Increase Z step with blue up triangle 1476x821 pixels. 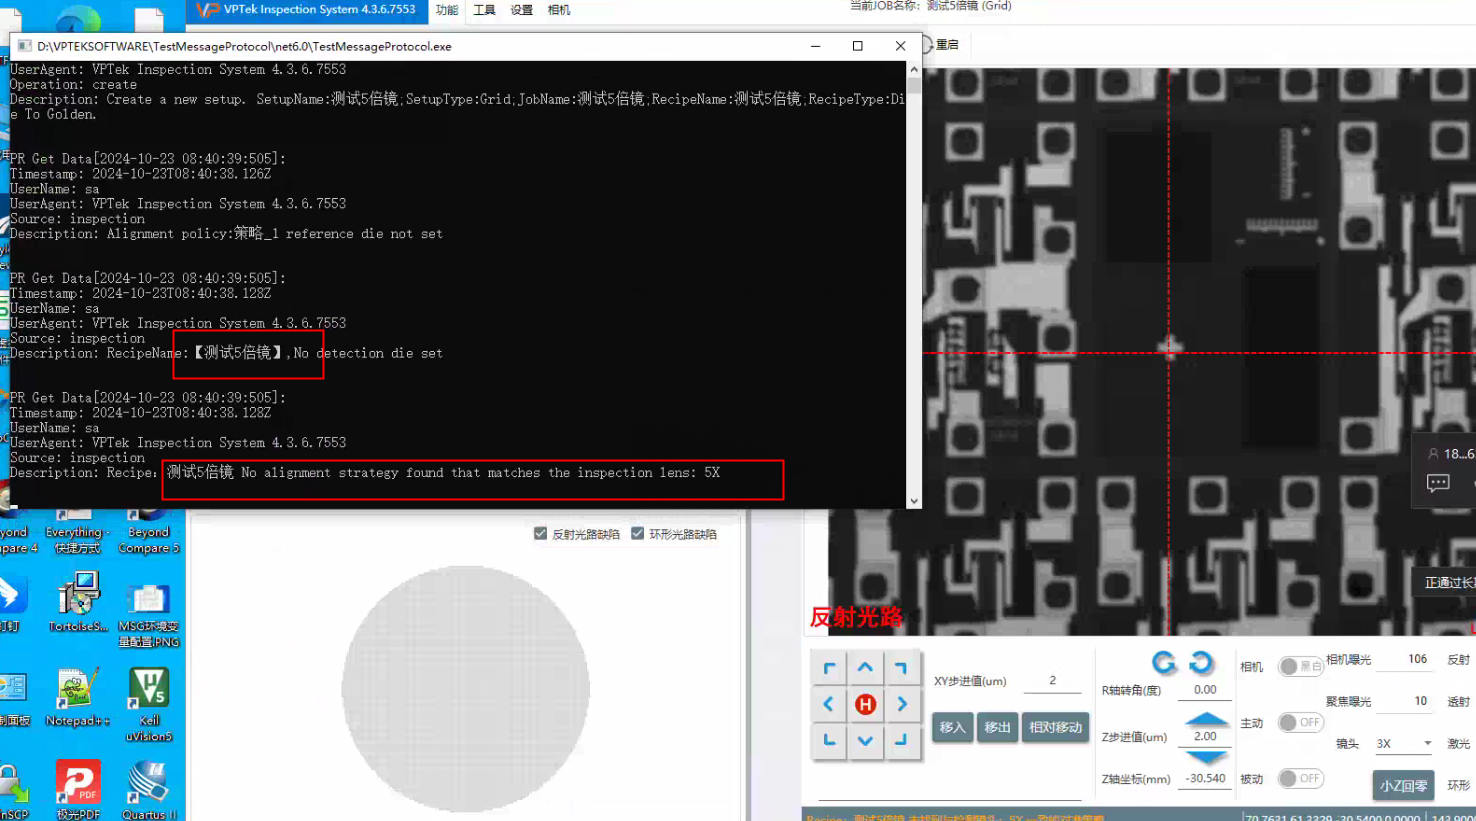(1205, 719)
